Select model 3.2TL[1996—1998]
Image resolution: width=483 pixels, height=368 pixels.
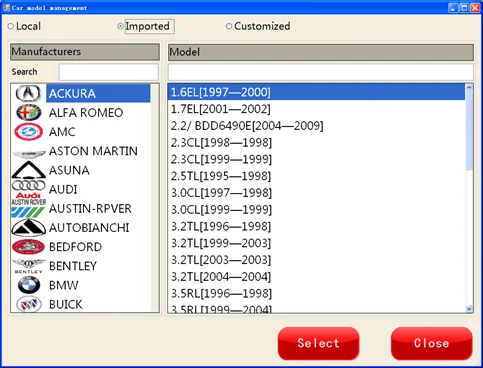coord(316,226)
